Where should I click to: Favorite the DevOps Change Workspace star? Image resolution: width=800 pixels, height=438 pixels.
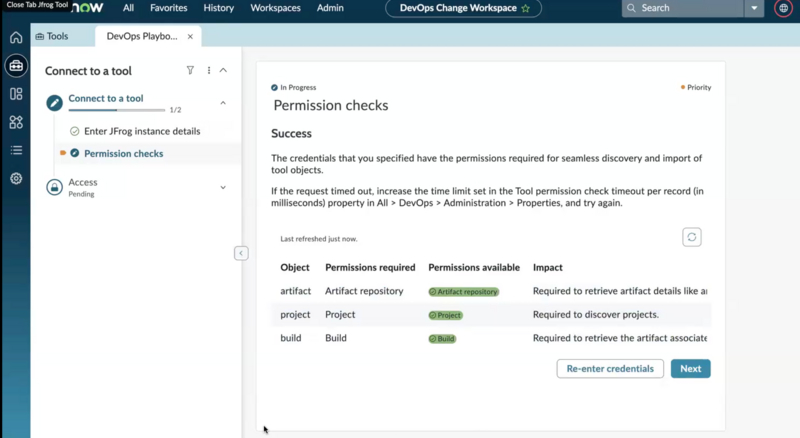pos(526,8)
